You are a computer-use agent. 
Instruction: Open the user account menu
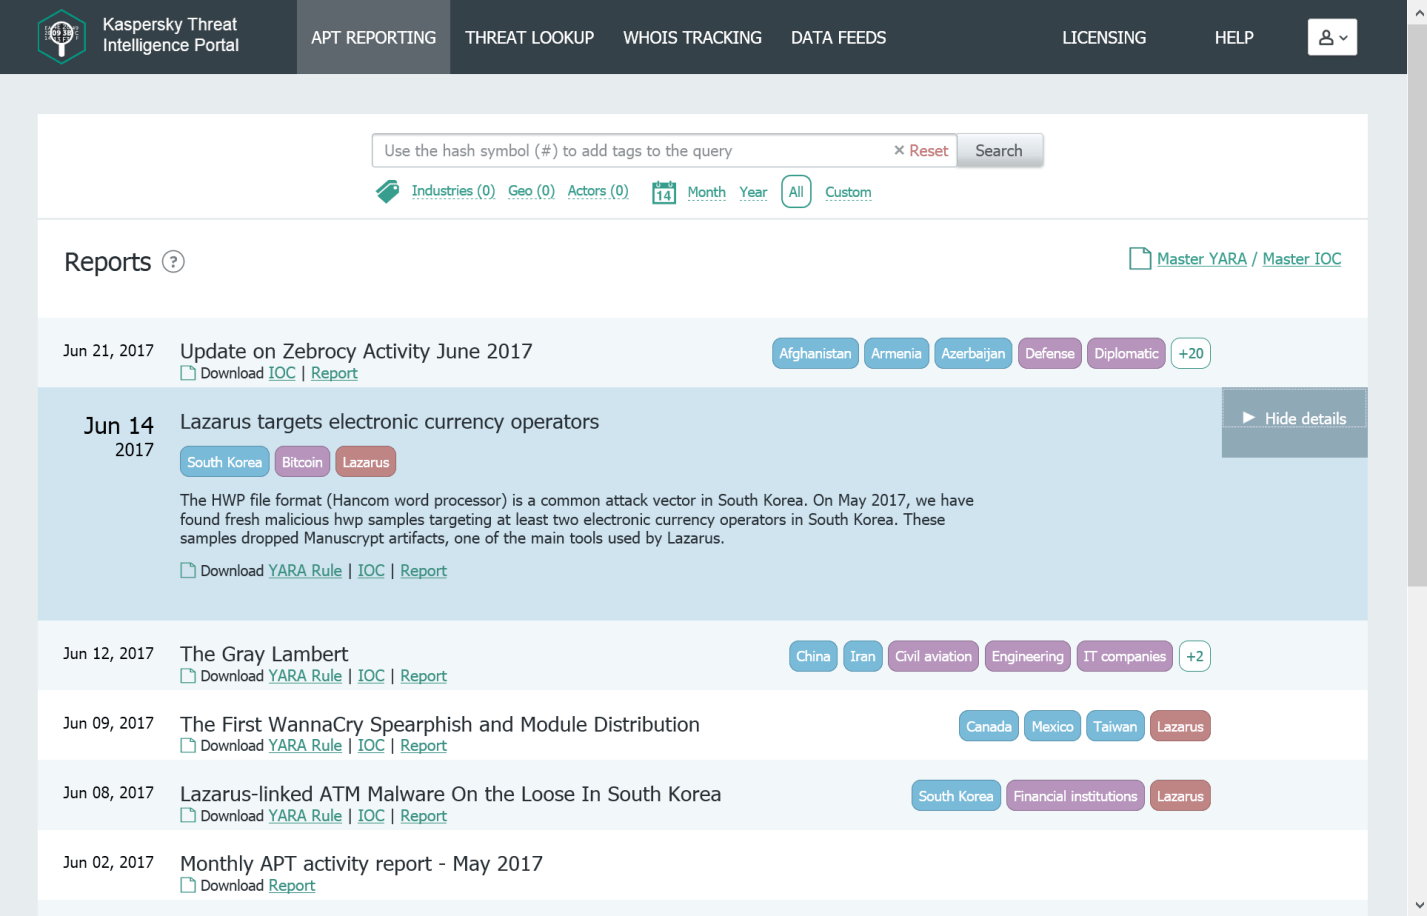tap(1332, 37)
